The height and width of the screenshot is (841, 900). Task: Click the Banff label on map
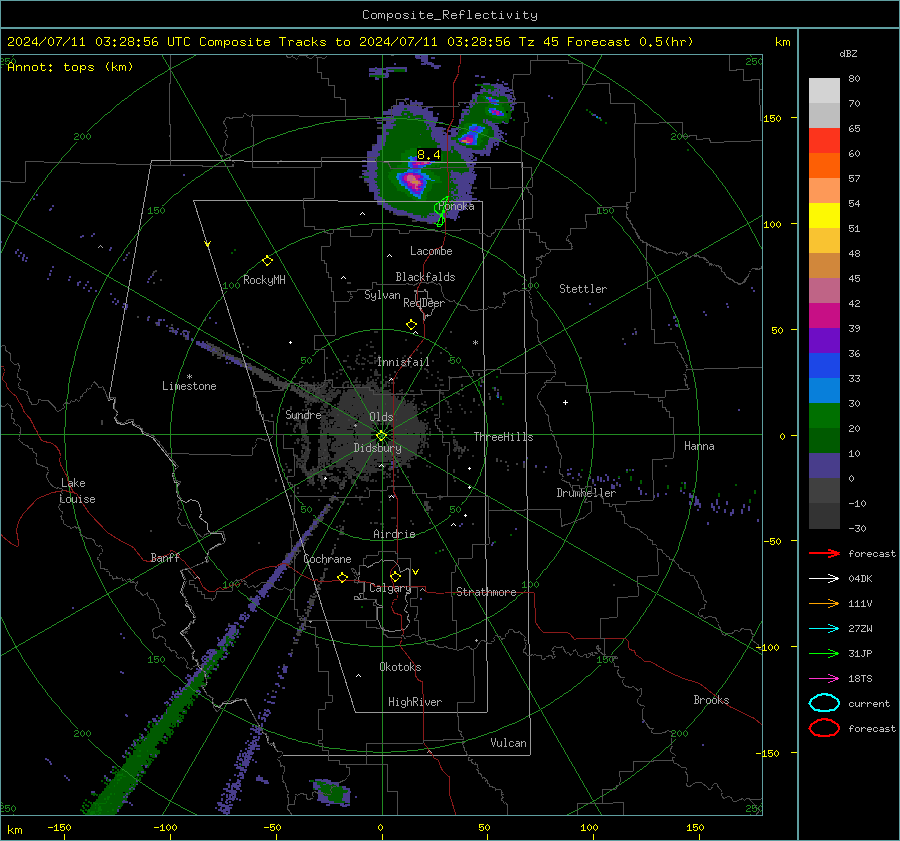[165, 558]
